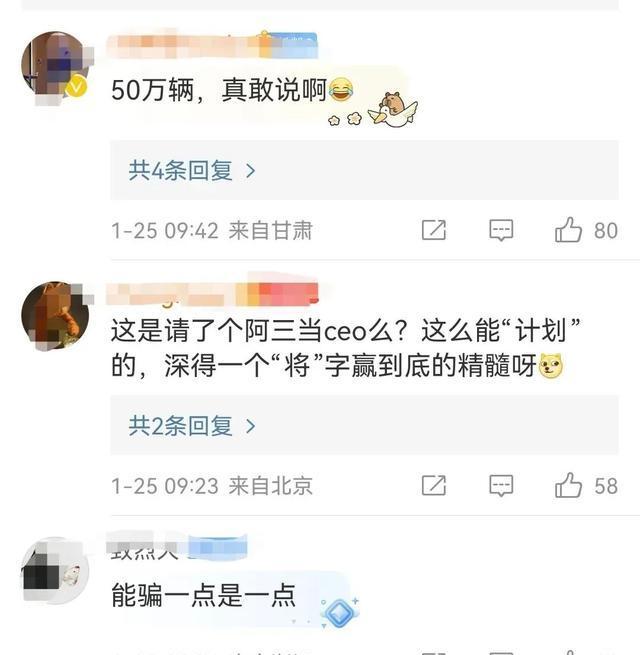Share the 1-25 09:42 comment

[434, 230]
